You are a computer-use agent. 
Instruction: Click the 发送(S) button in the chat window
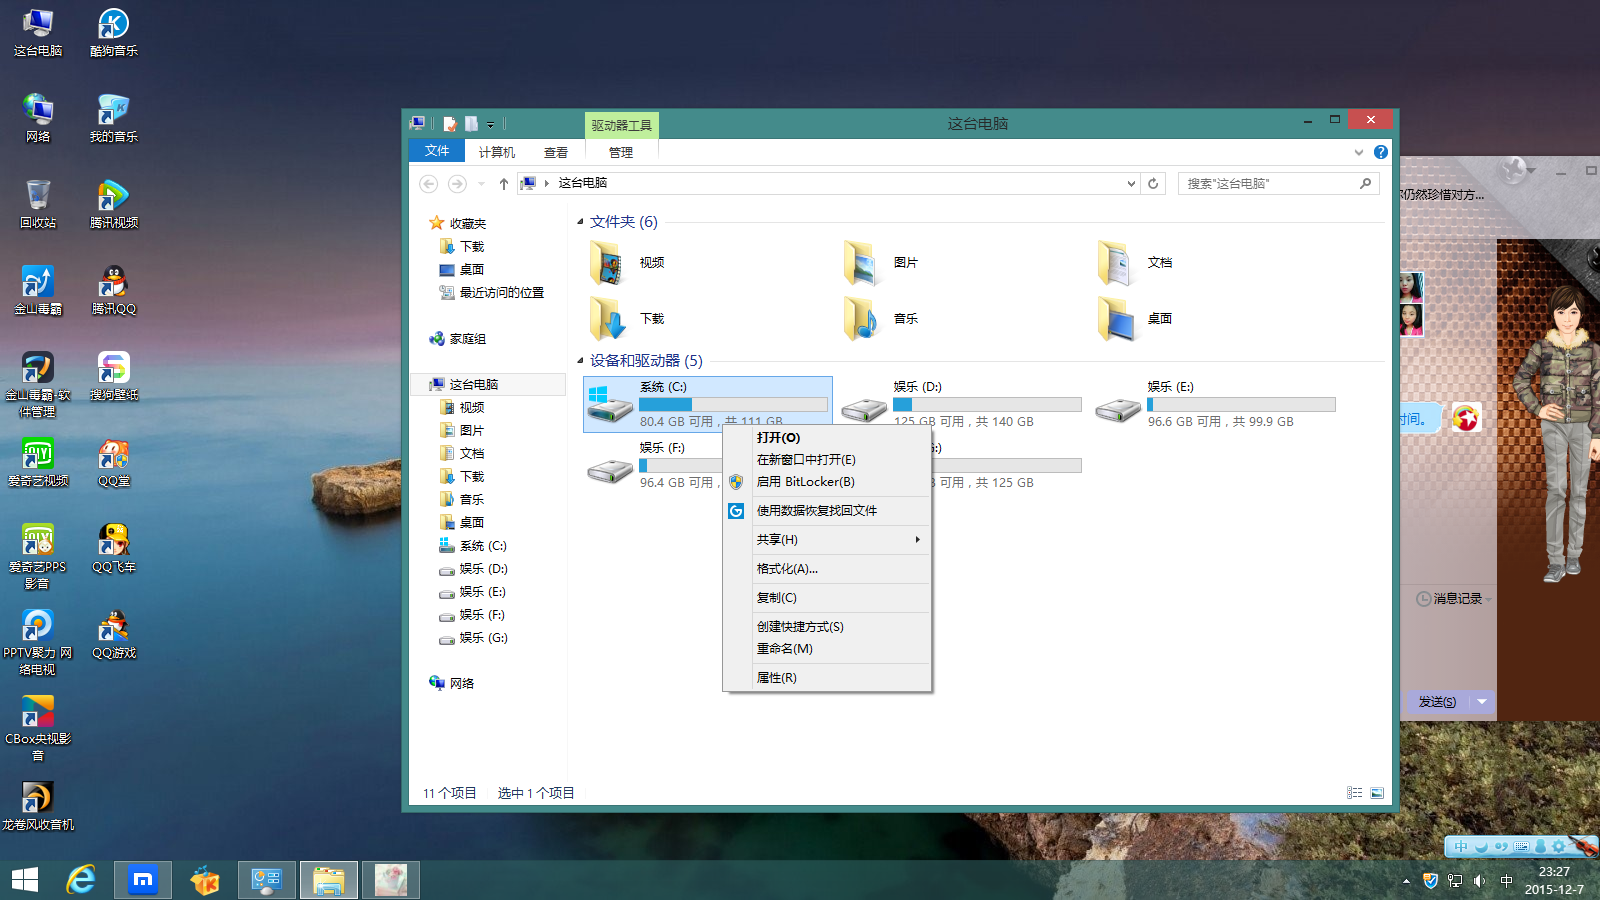point(1439,702)
